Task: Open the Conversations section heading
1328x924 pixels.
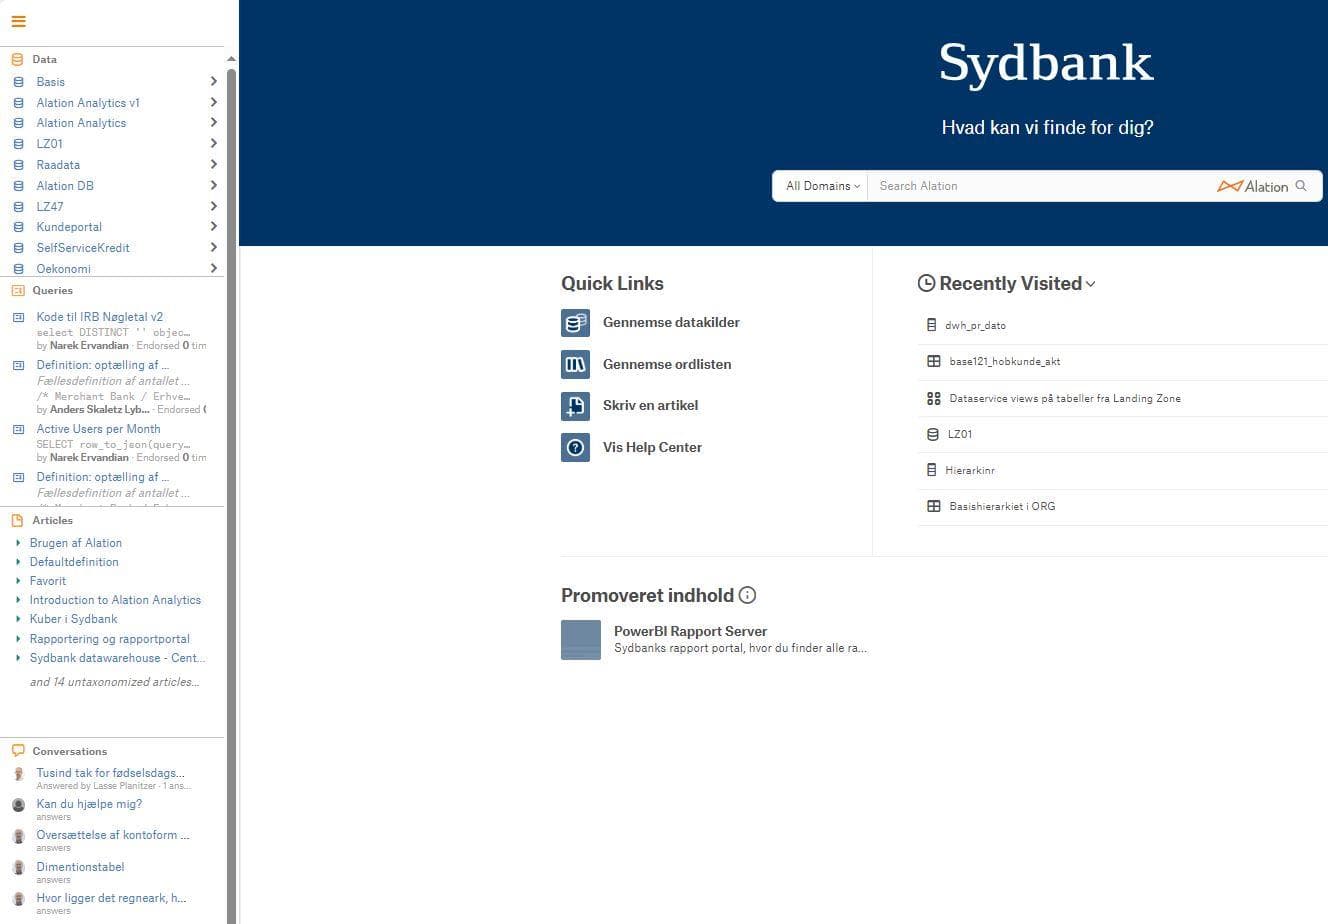Action: coord(70,751)
